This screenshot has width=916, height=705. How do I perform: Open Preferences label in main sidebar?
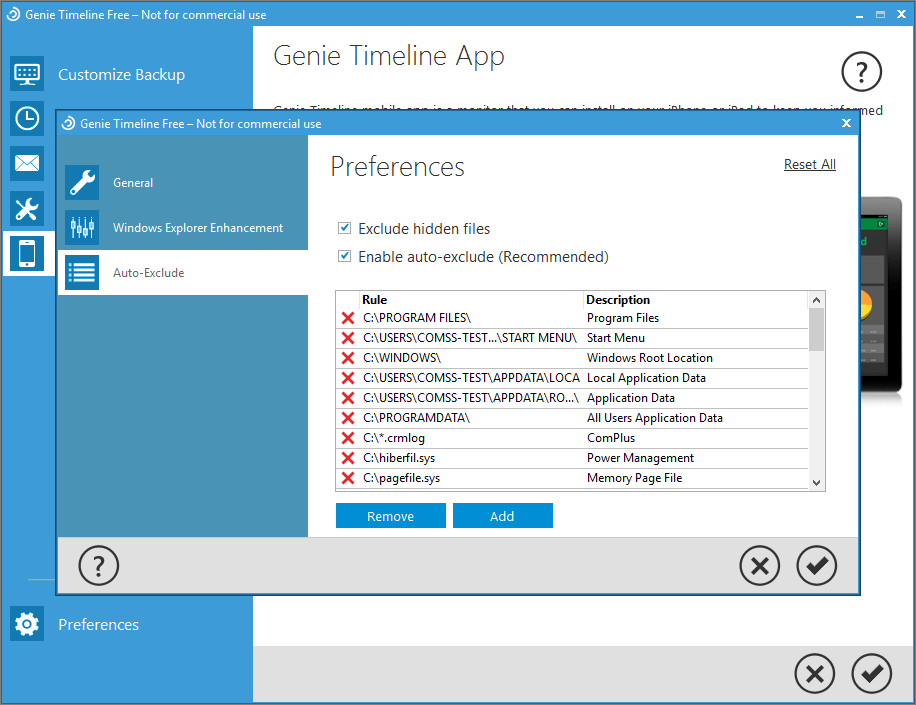(x=98, y=624)
